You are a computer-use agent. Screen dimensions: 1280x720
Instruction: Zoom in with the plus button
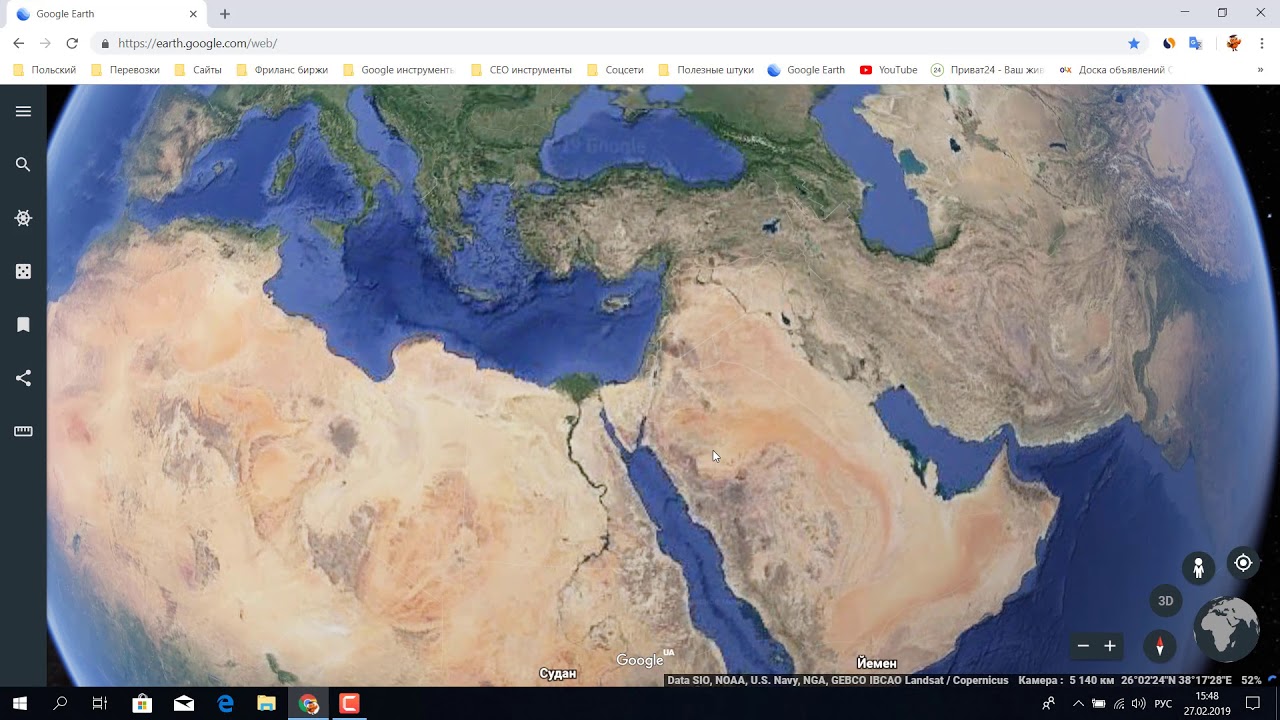(1109, 646)
